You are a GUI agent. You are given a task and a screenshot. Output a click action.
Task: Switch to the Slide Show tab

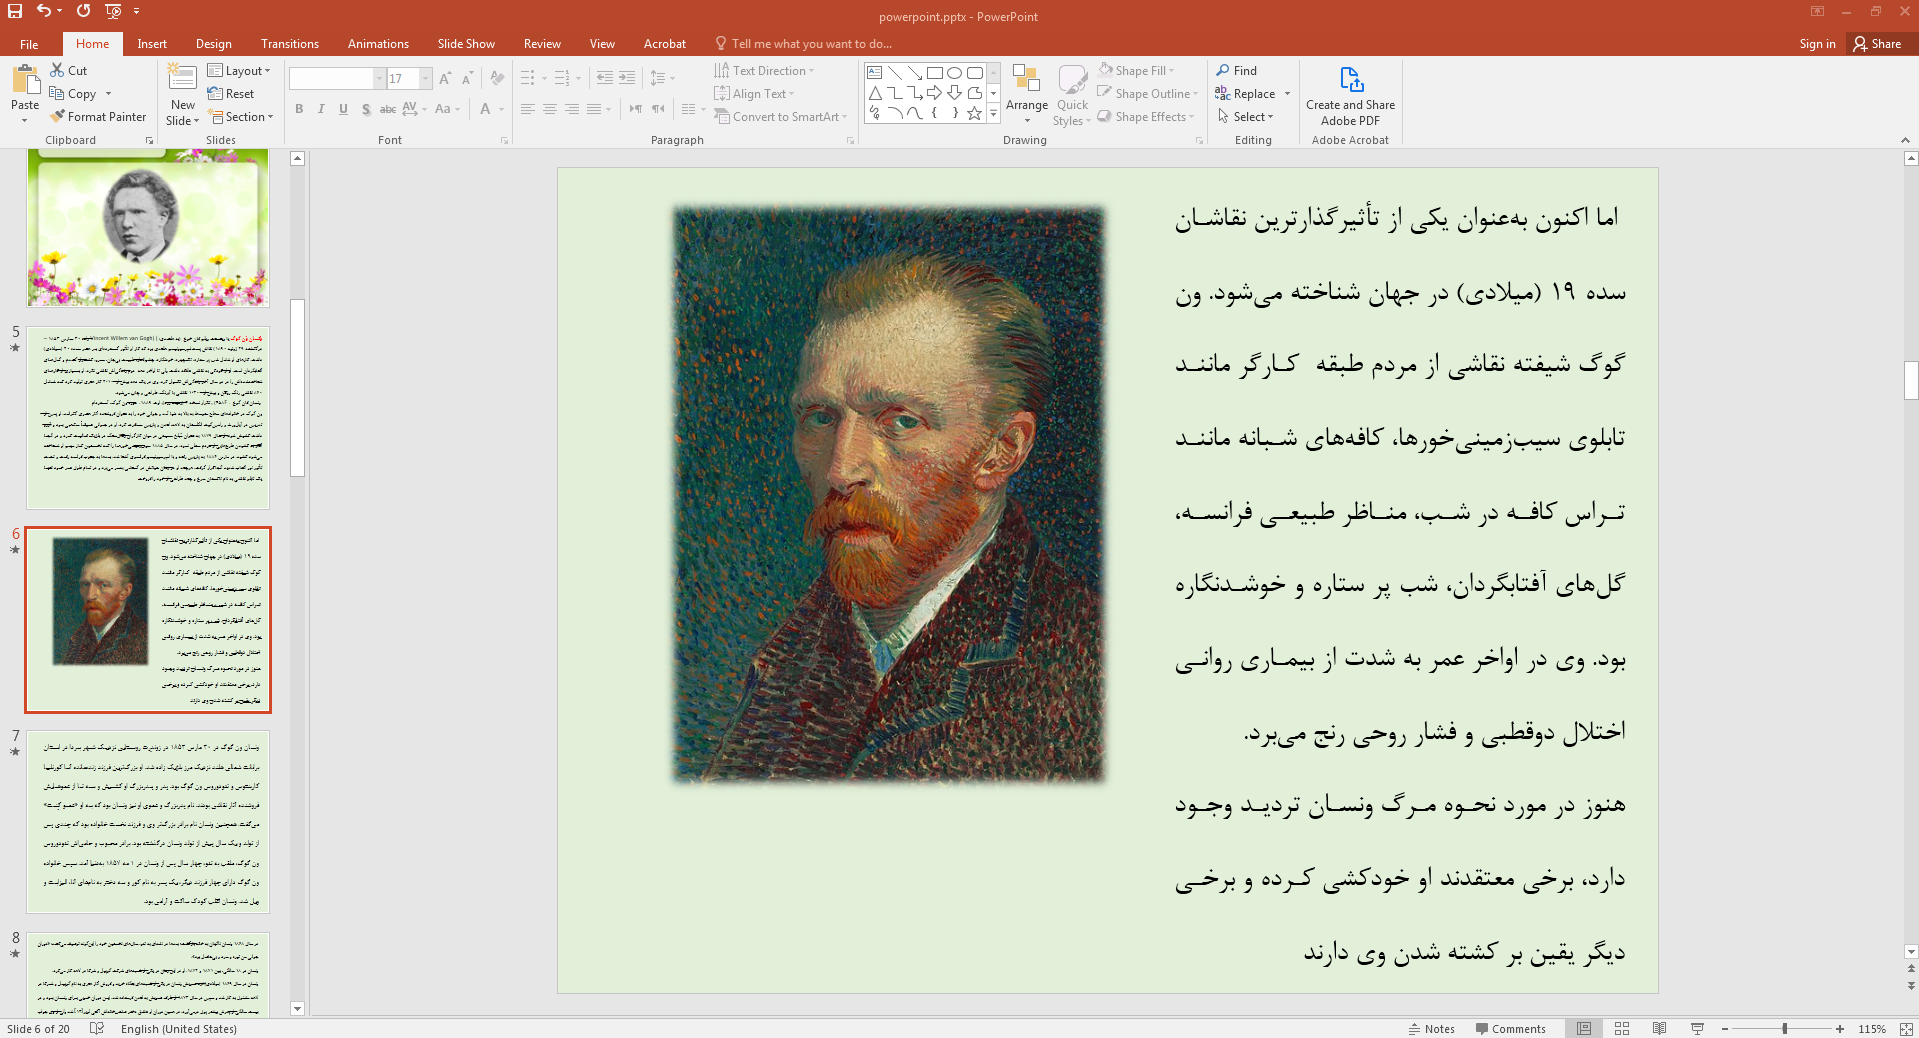(466, 44)
